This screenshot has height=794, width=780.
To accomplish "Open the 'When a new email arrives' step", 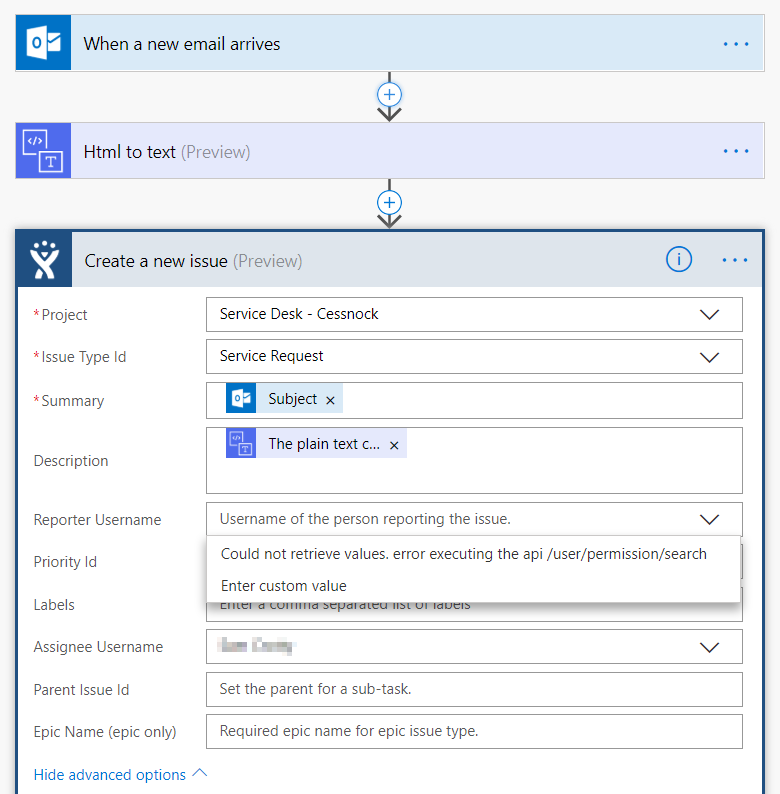I will coord(389,43).
